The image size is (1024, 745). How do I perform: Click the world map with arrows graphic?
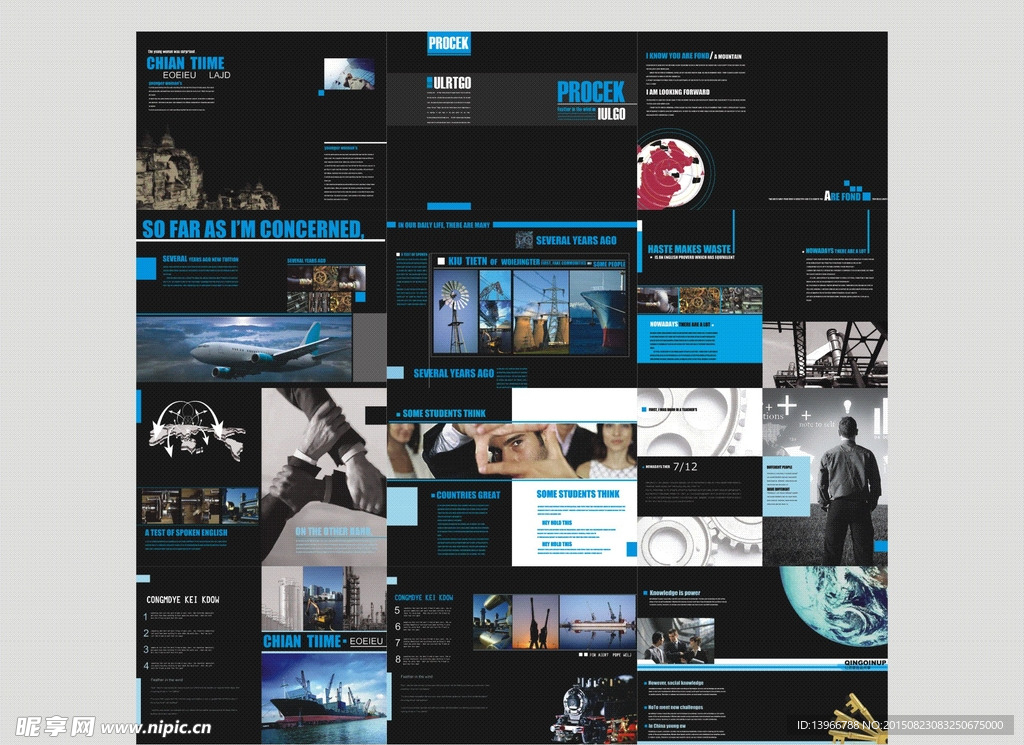(x=196, y=433)
